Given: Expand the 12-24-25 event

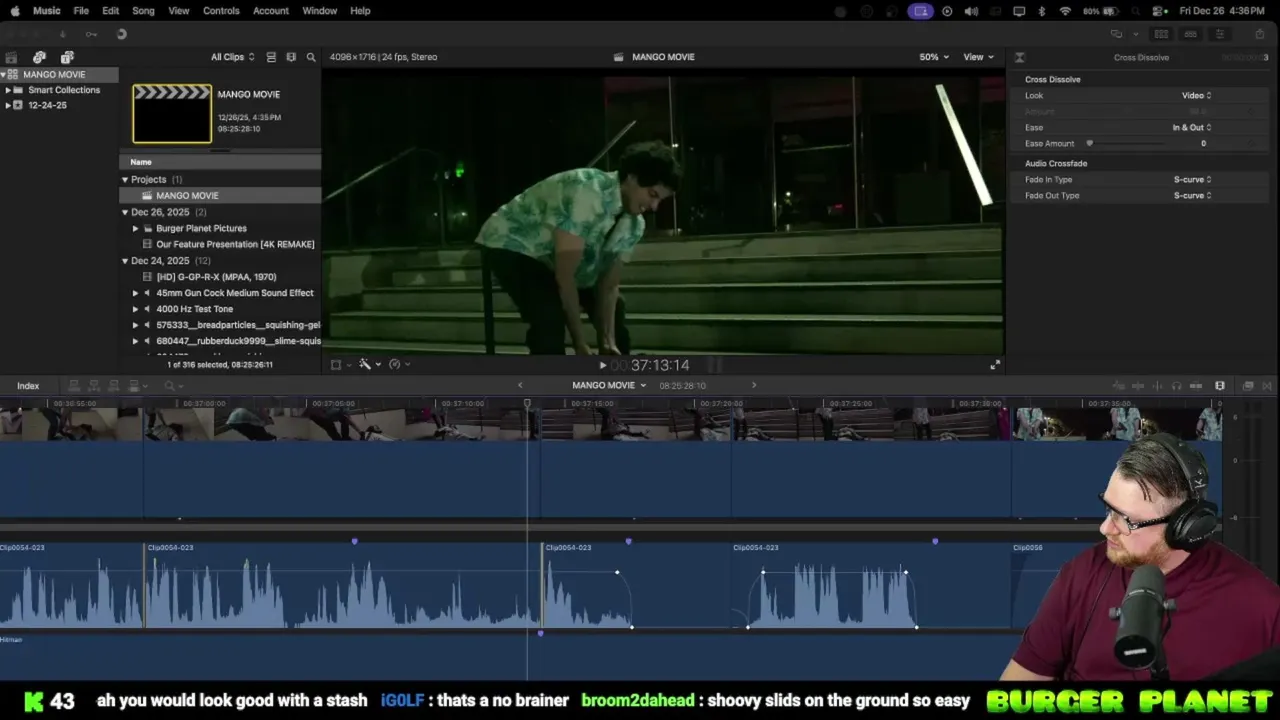Looking at the screenshot, I should coord(8,105).
